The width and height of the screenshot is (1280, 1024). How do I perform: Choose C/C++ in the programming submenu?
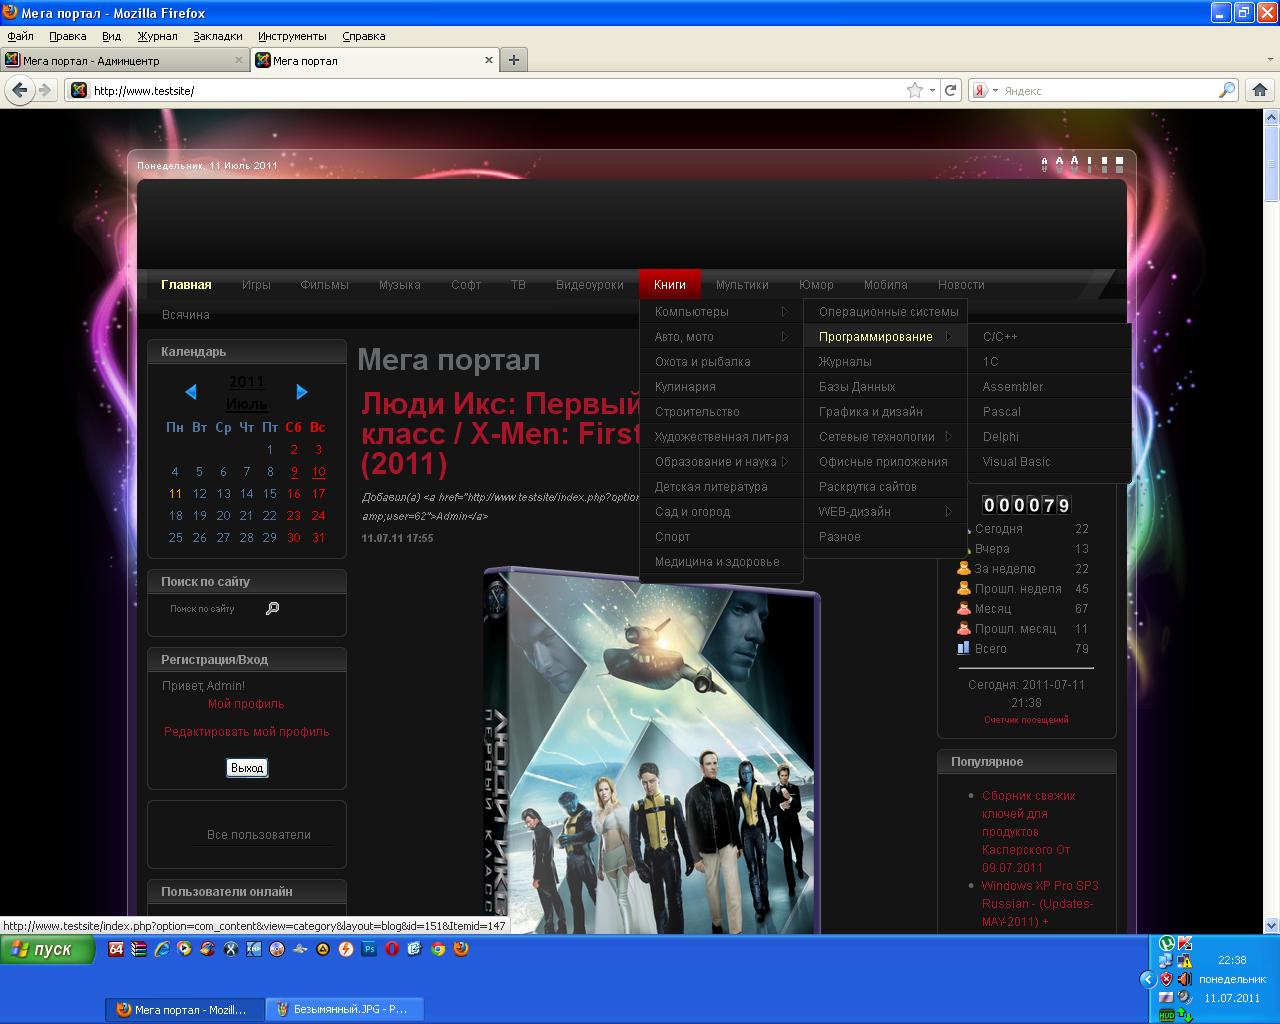pyautogui.click(x=1049, y=337)
